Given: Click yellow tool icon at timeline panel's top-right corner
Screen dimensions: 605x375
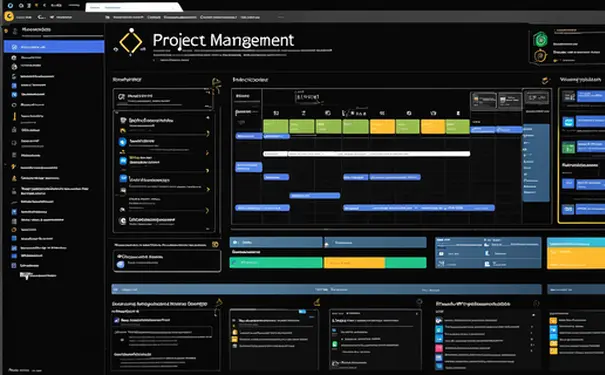Looking at the screenshot, I should 545,80.
